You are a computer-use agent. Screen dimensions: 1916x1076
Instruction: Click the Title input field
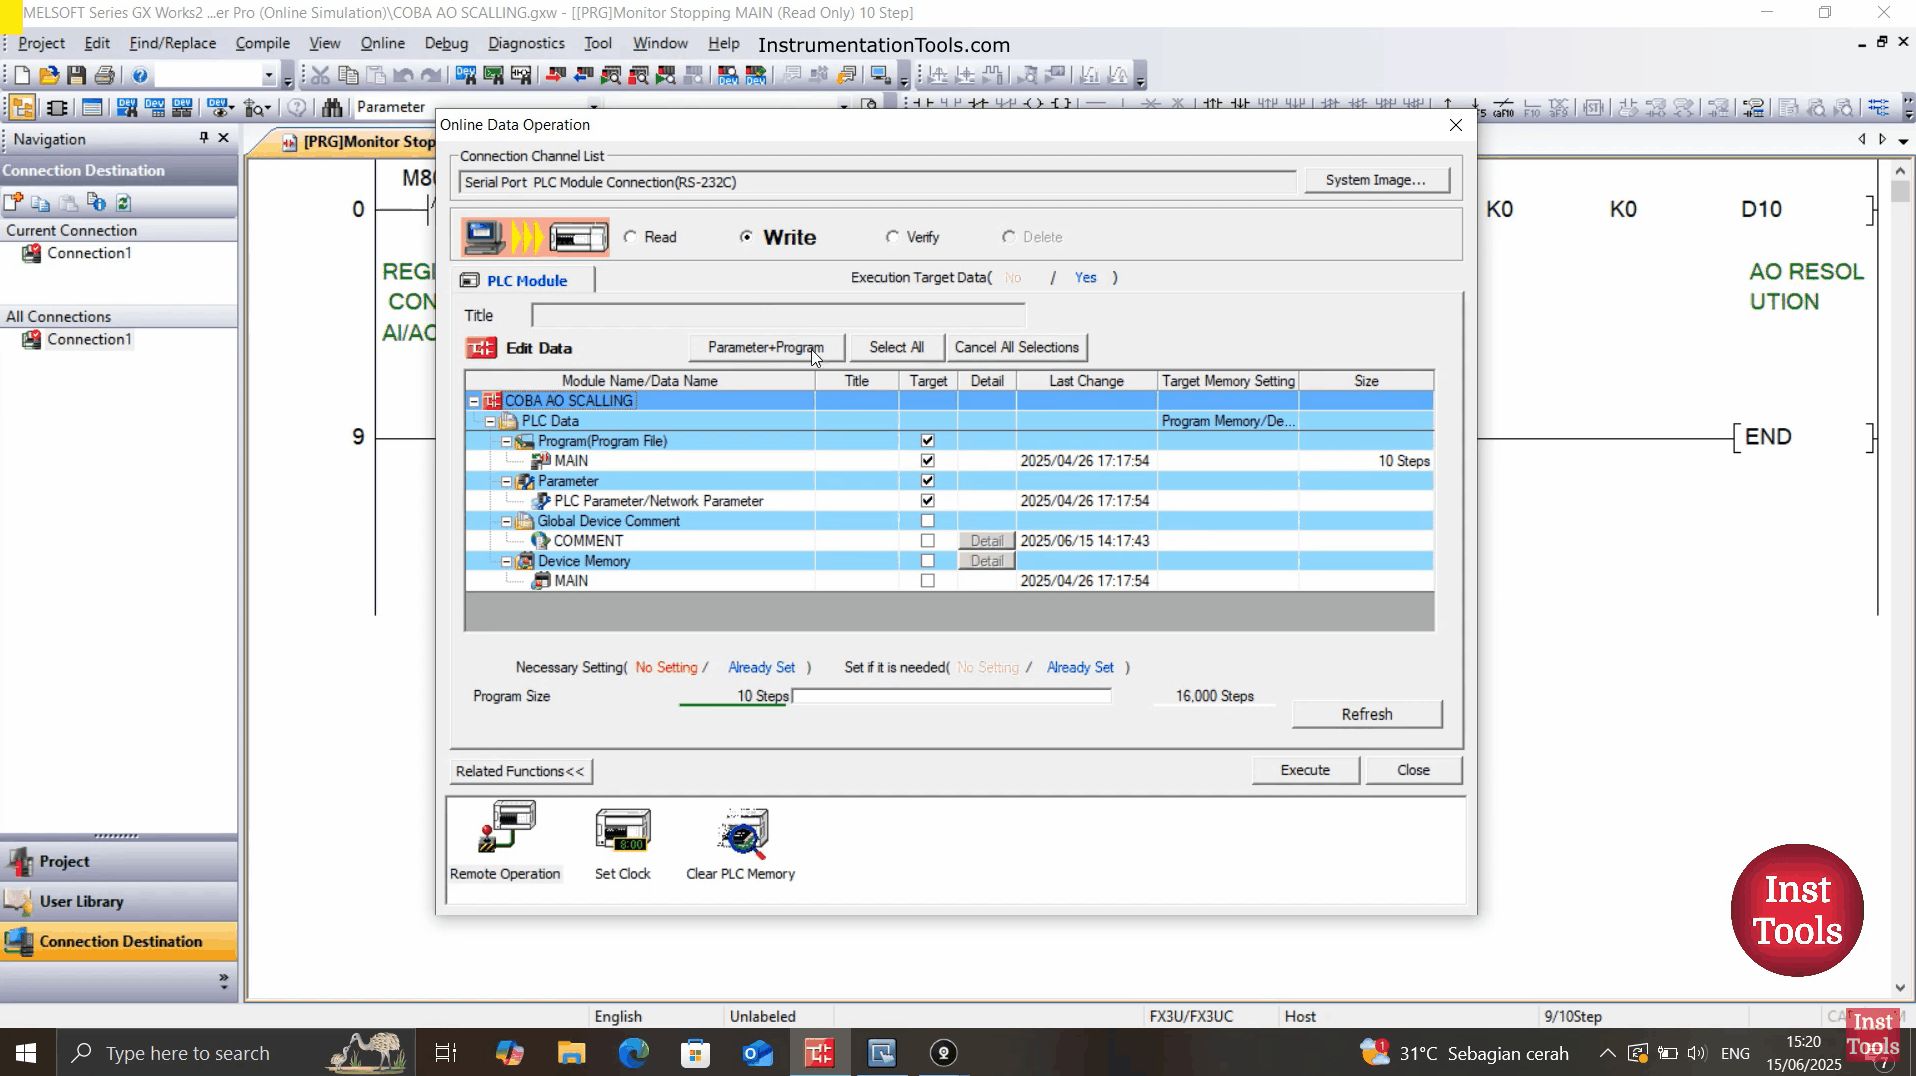pos(778,315)
